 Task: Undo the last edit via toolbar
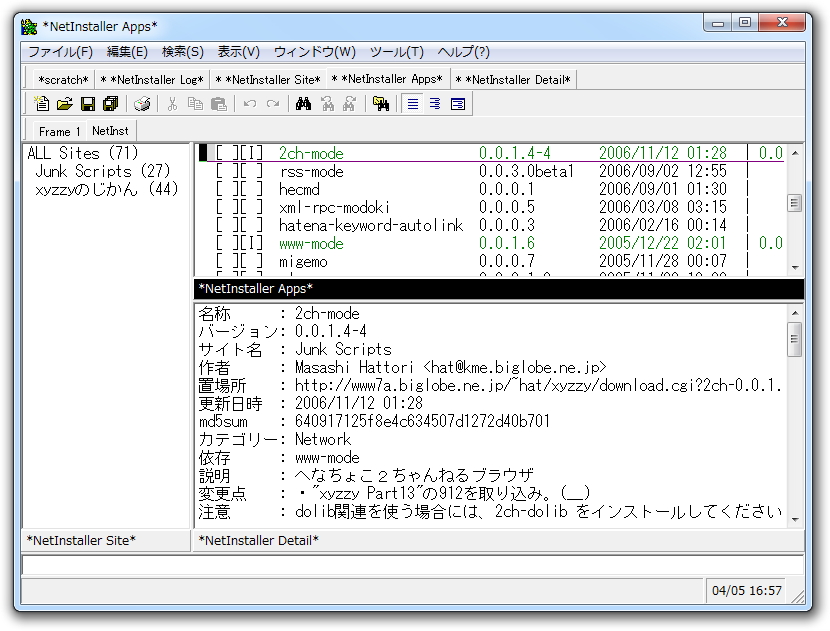[248, 103]
